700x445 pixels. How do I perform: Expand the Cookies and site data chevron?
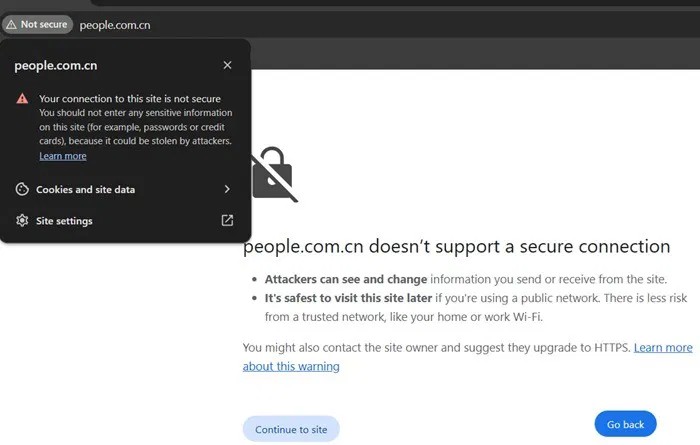tap(227, 189)
